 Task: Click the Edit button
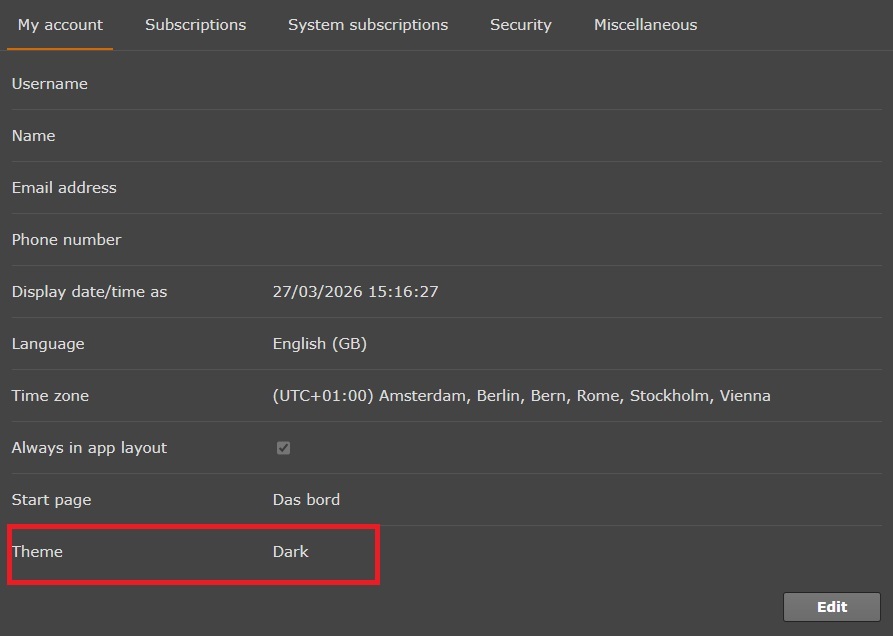pyautogui.click(x=831, y=607)
